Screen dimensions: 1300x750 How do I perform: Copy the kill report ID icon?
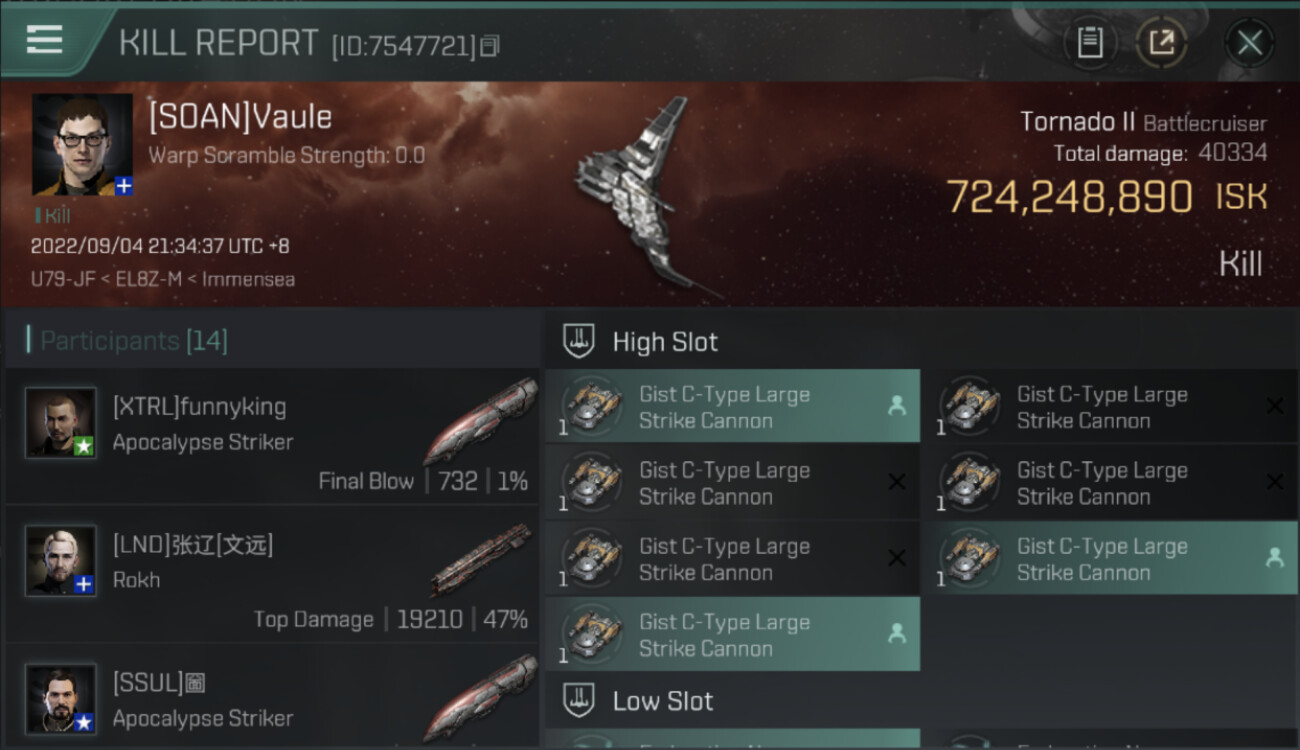point(490,46)
